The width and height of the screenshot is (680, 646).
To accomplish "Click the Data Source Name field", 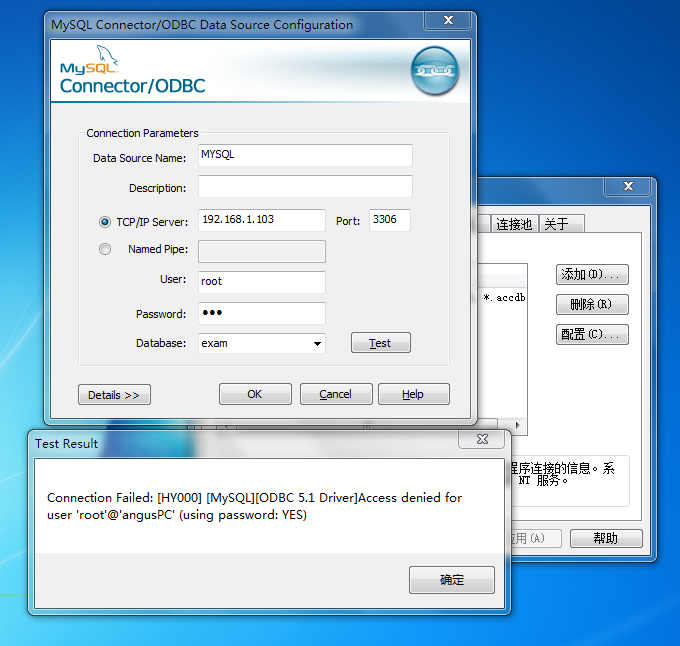I will tap(305, 156).
